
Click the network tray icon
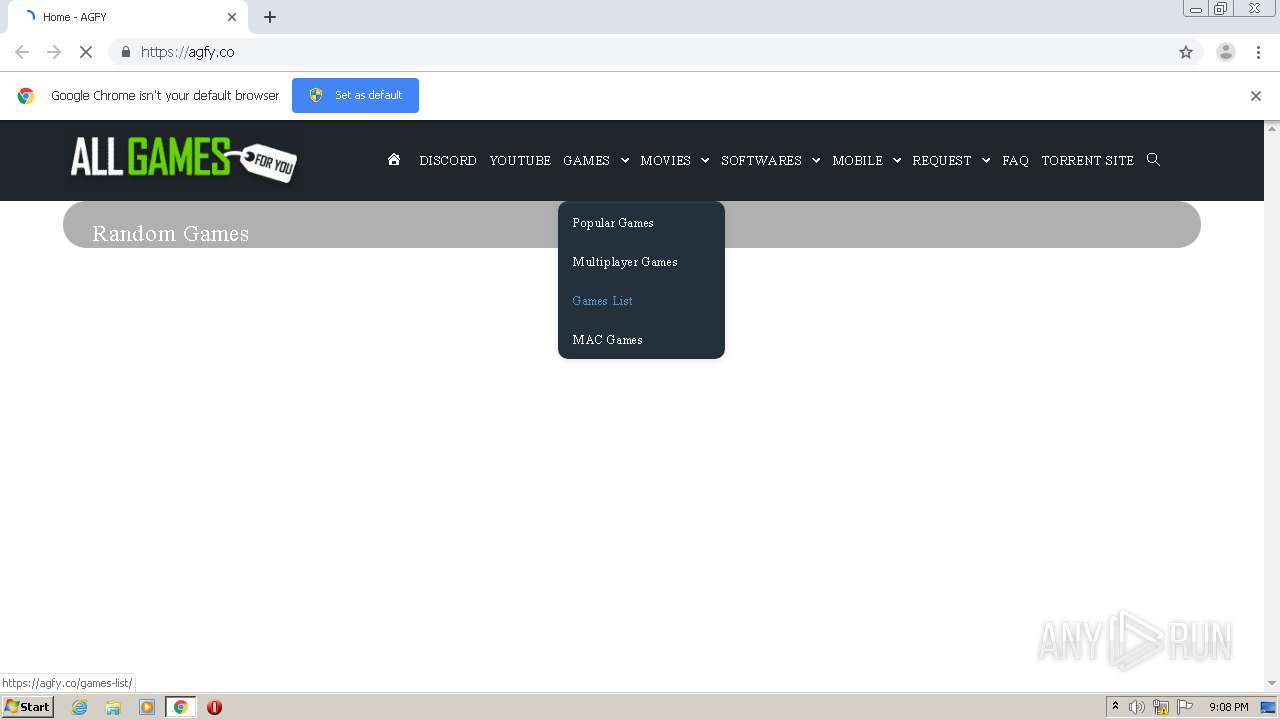(x=1161, y=707)
